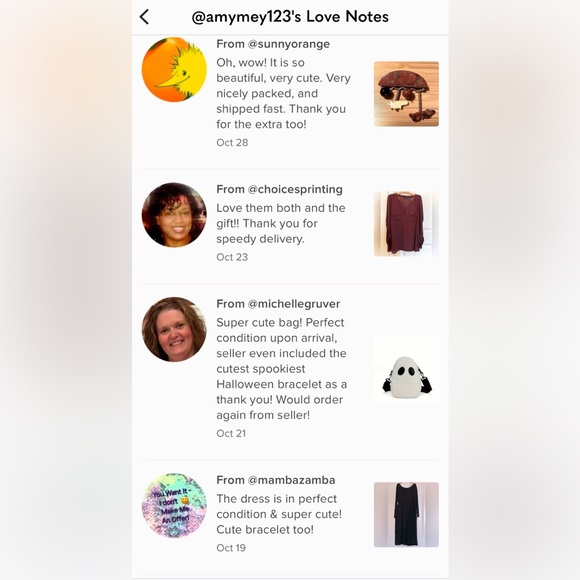
Task: Select the "dress is in perfect condition" note
Action: (x=279, y=514)
